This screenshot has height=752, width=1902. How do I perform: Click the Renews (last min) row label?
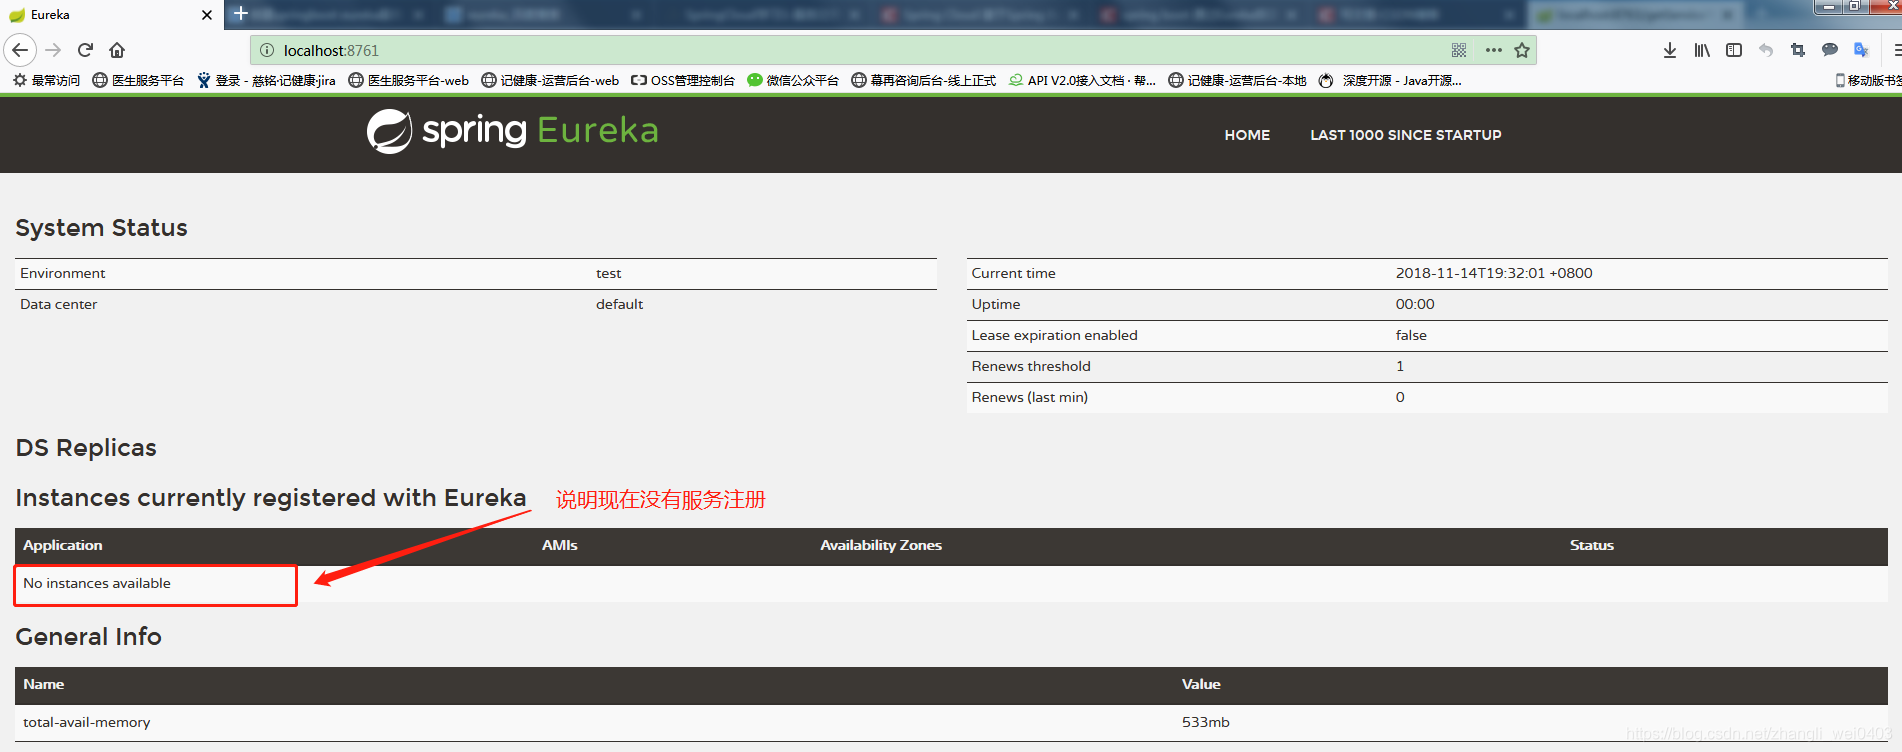pos(1030,397)
